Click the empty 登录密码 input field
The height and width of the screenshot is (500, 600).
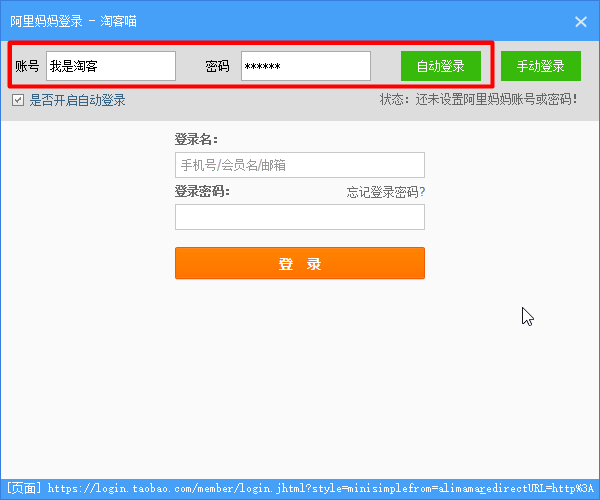[300, 217]
